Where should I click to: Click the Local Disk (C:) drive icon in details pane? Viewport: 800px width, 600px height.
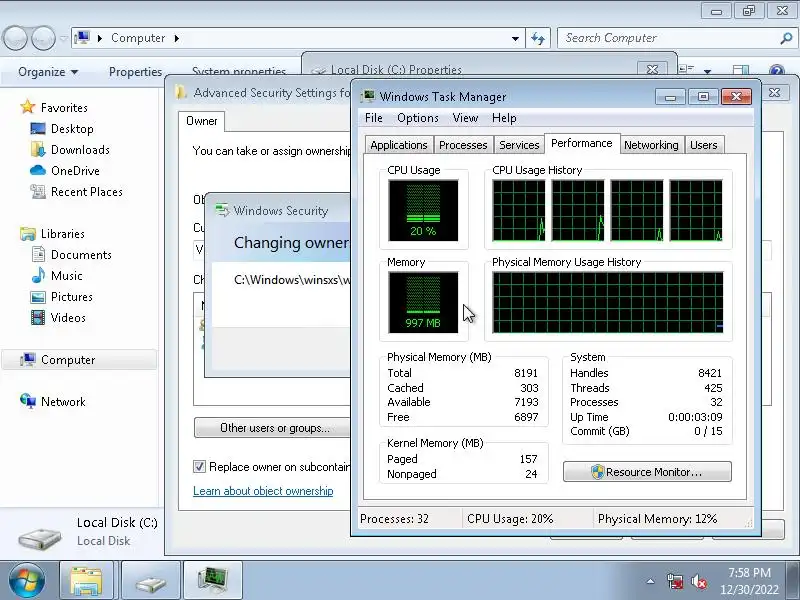click(40, 538)
